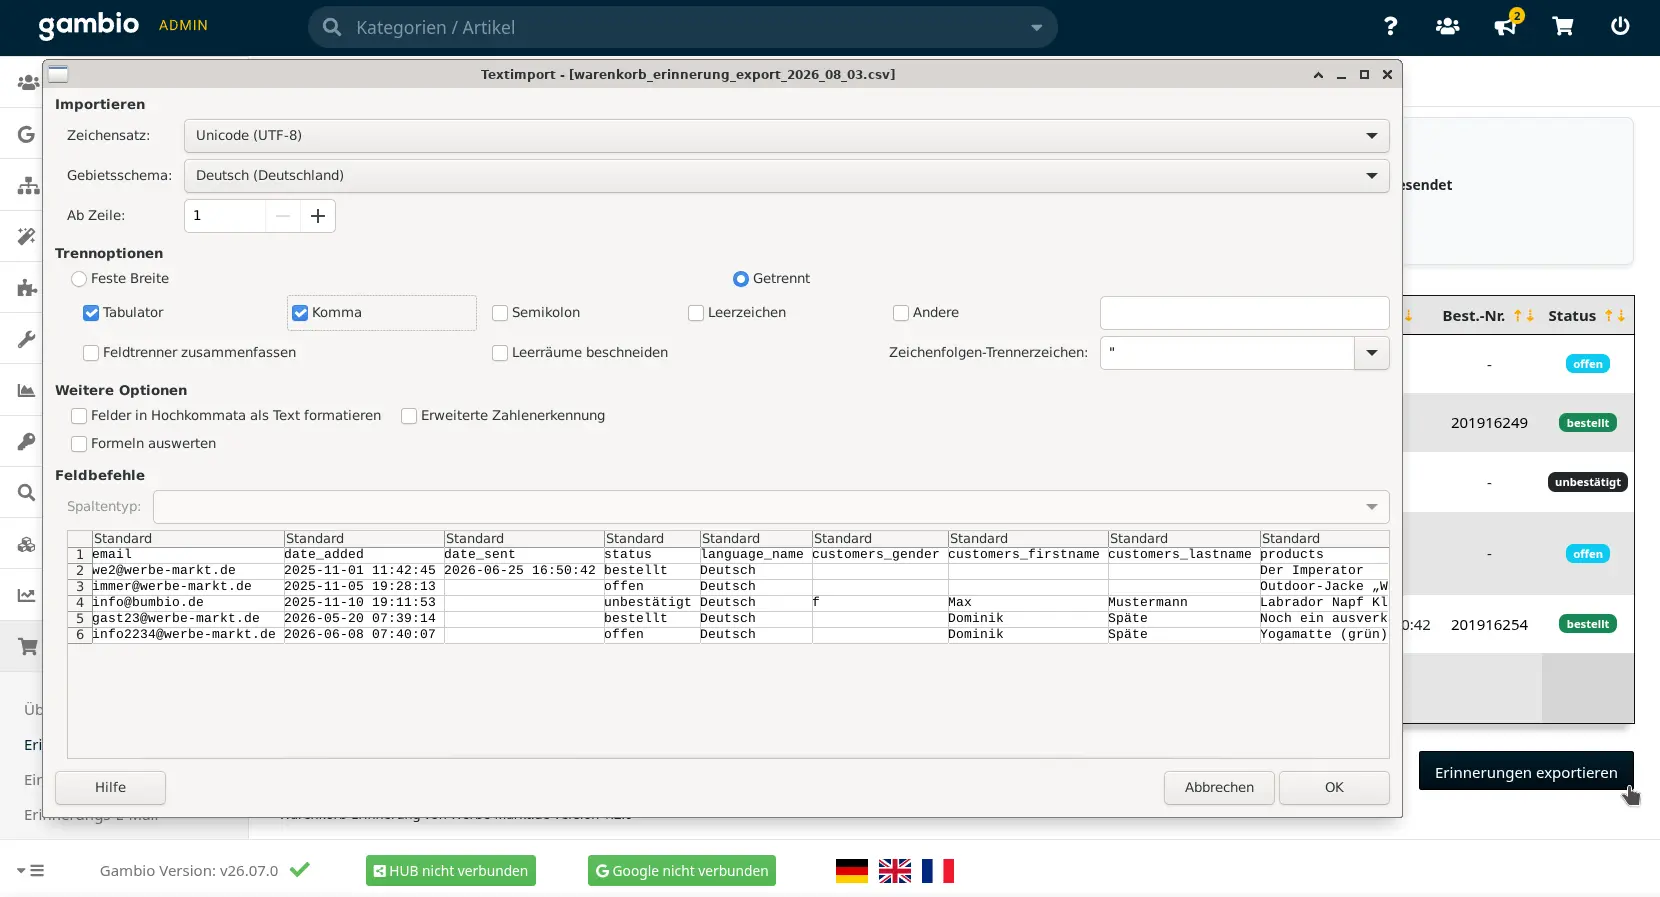Uncheck the Komma separator checkbox

point(300,313)
